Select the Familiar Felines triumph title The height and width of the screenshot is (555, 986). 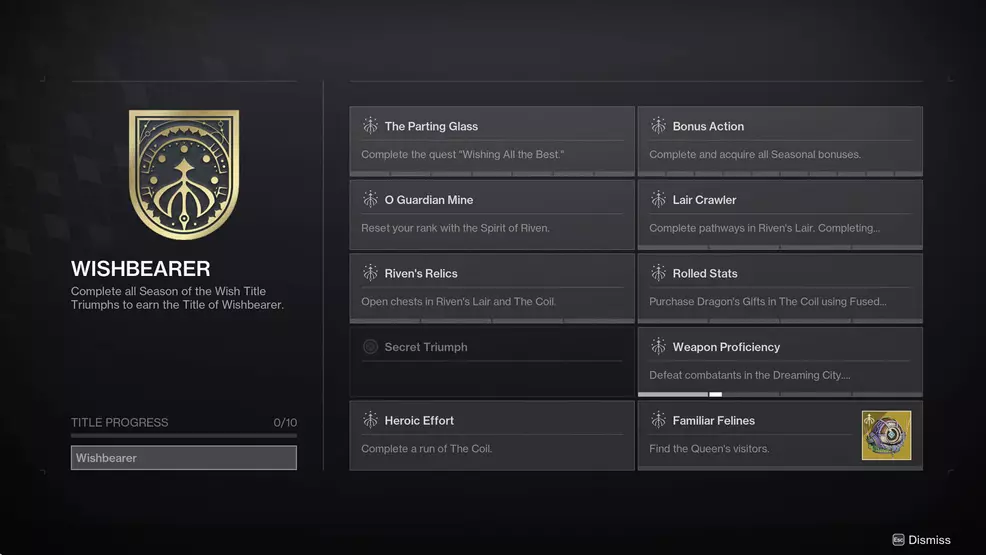(x=713, y=421)
